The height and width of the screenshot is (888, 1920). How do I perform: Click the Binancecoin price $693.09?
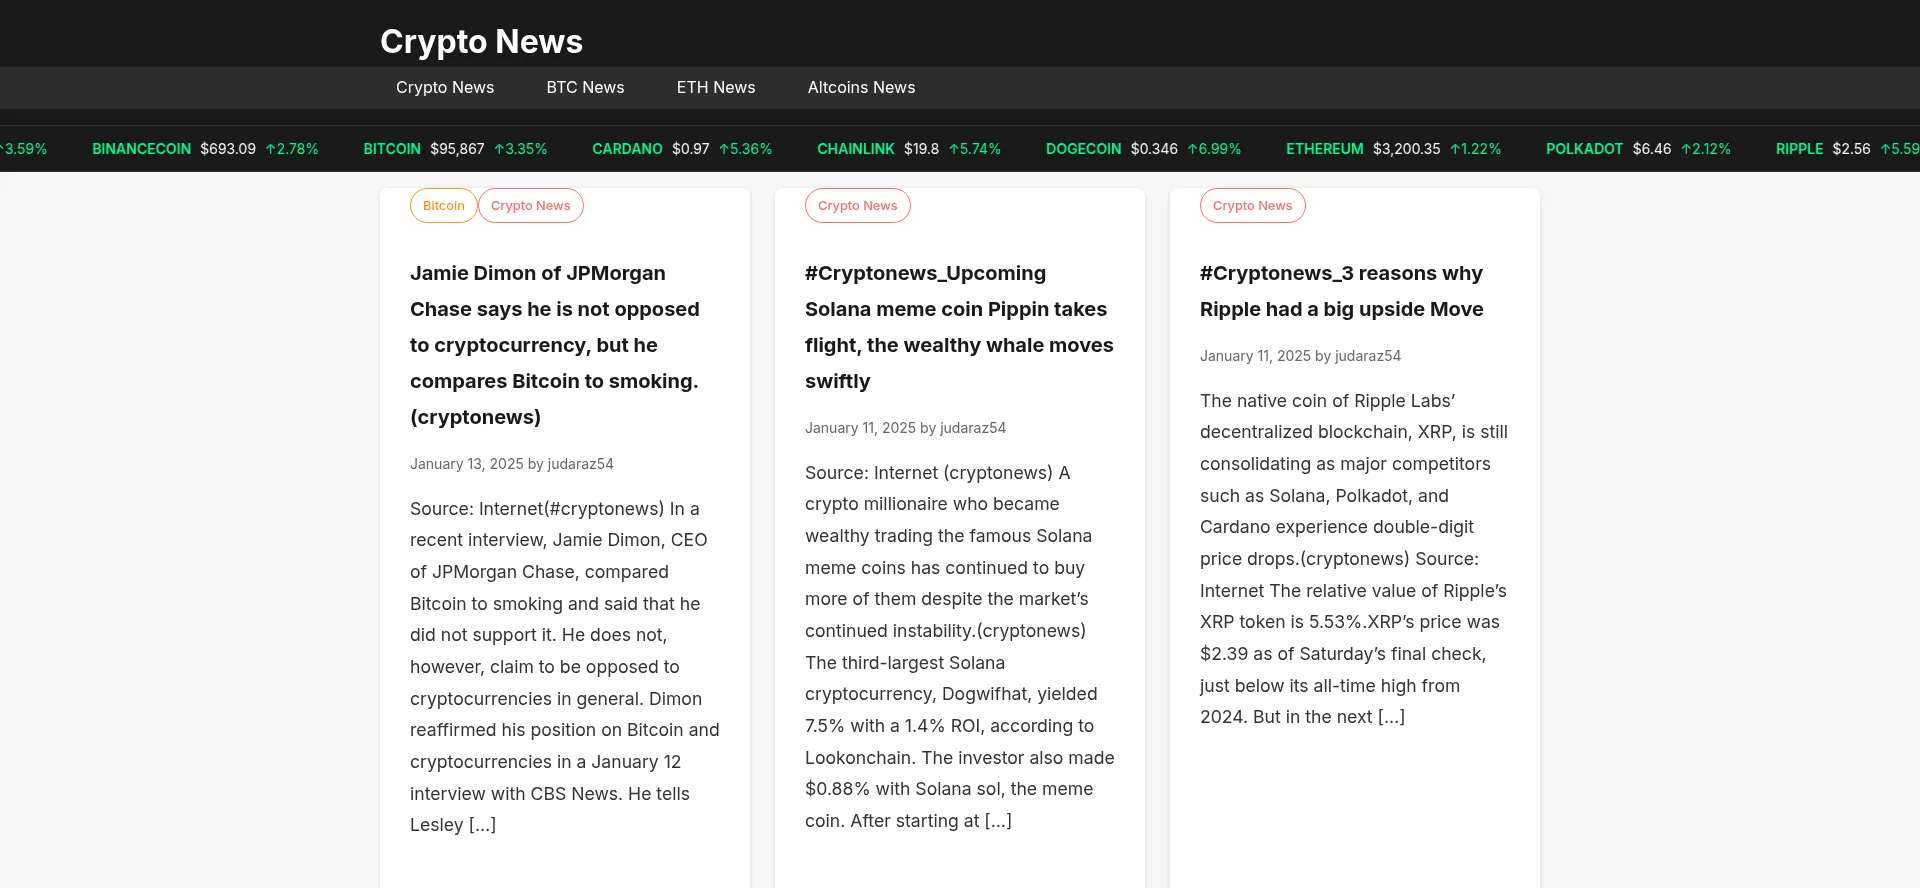(228, 149)
